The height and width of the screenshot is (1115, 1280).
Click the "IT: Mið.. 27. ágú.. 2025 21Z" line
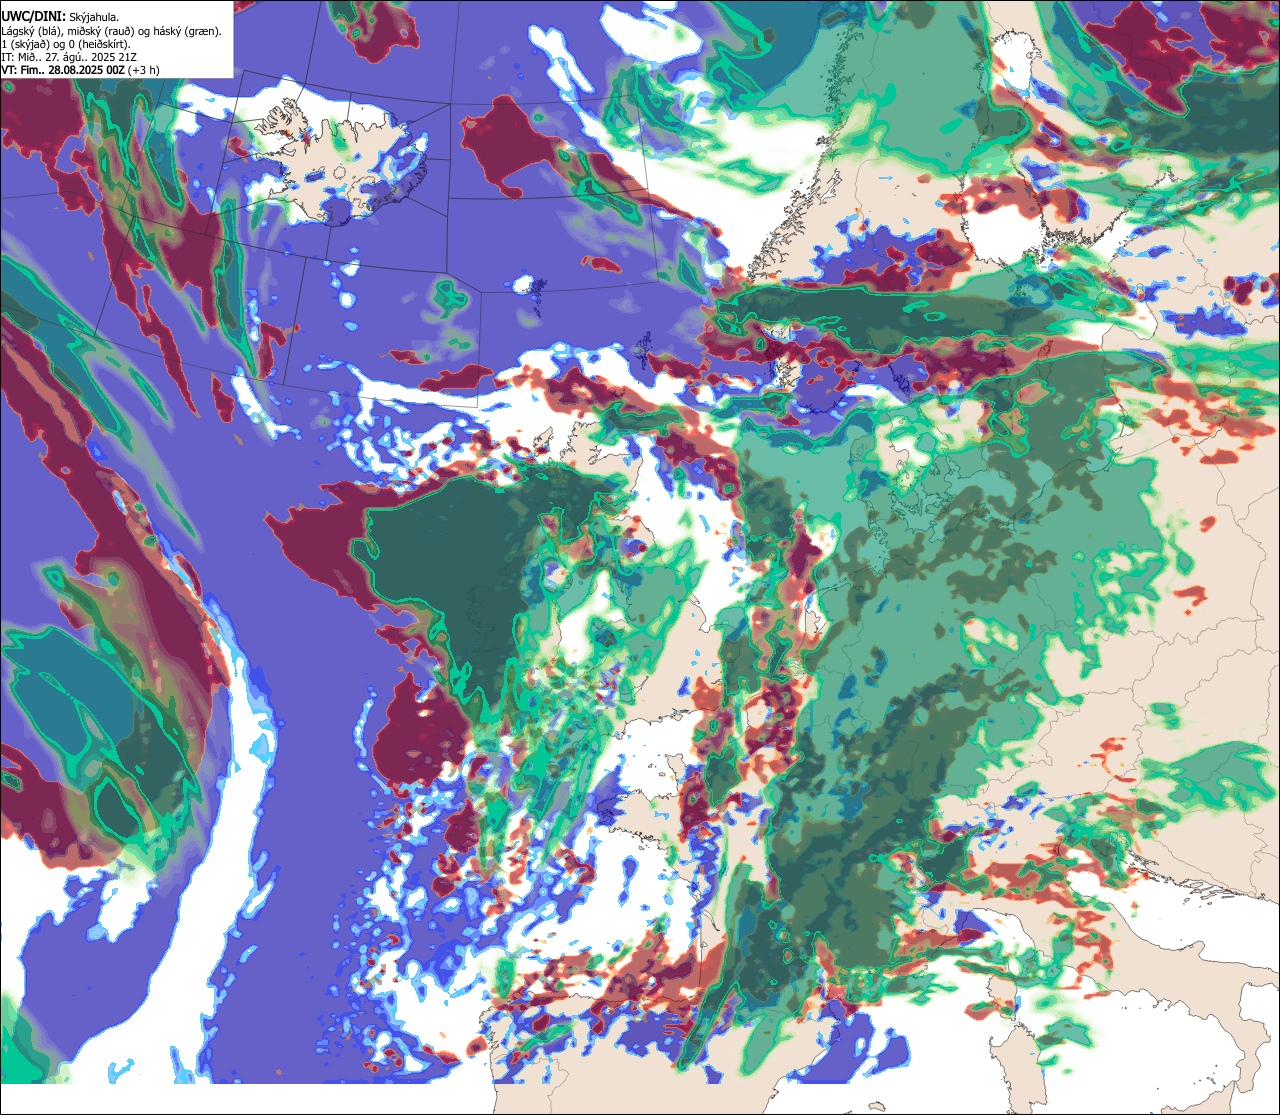(69, 57)
